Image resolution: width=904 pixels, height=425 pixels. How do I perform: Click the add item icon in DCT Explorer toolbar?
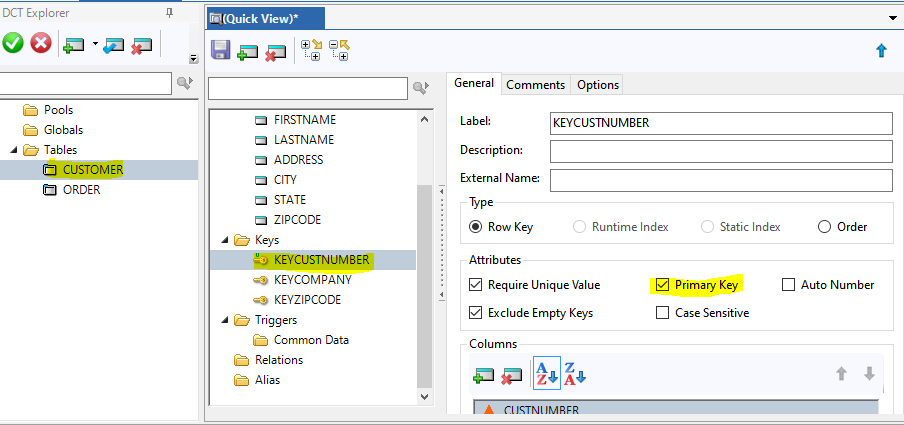tap(75, 45)
